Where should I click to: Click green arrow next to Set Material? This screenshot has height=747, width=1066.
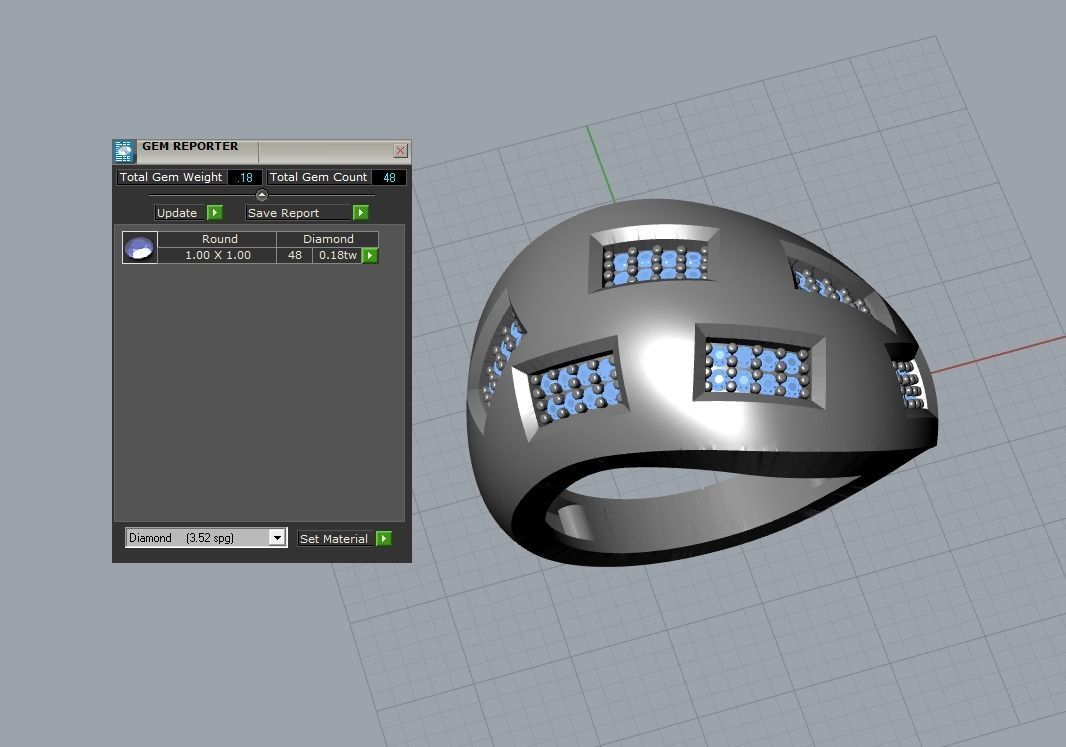[x=384, y=538]
